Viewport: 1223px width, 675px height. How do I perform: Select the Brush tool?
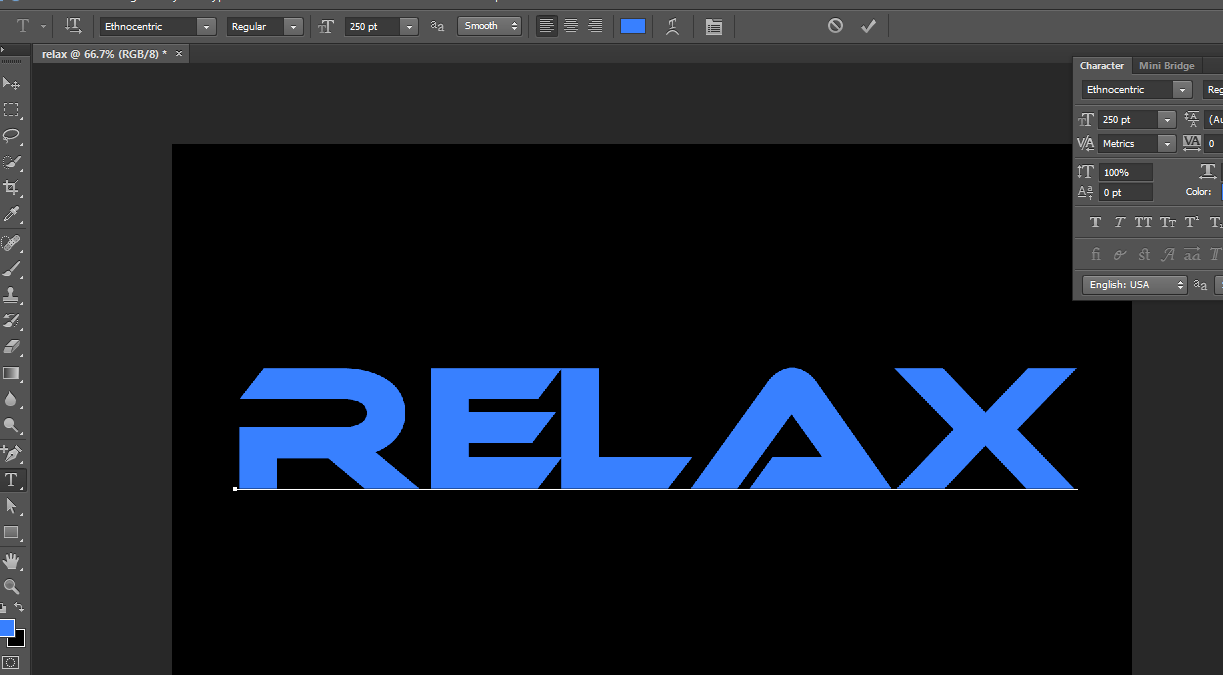pyautogui.click(x=13, y=268)
